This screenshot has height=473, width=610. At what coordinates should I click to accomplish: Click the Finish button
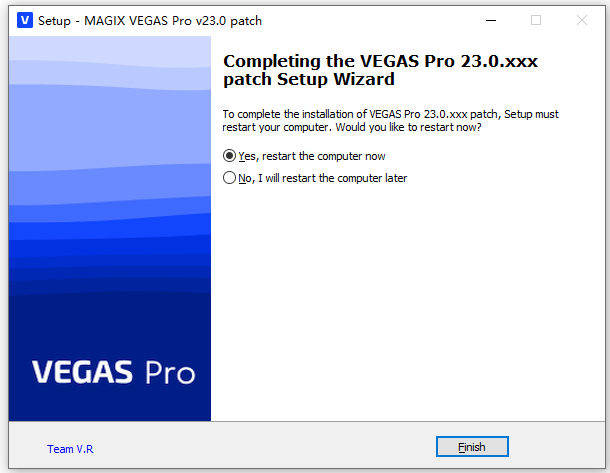(472, 447)
